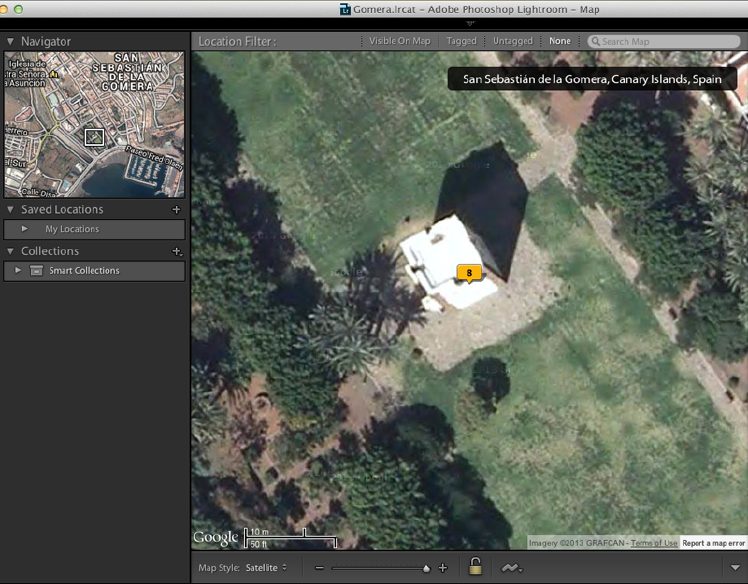Open the GPS tracklog menu icon
Viewport: 748px width, 584px height.
click(511, 568)
